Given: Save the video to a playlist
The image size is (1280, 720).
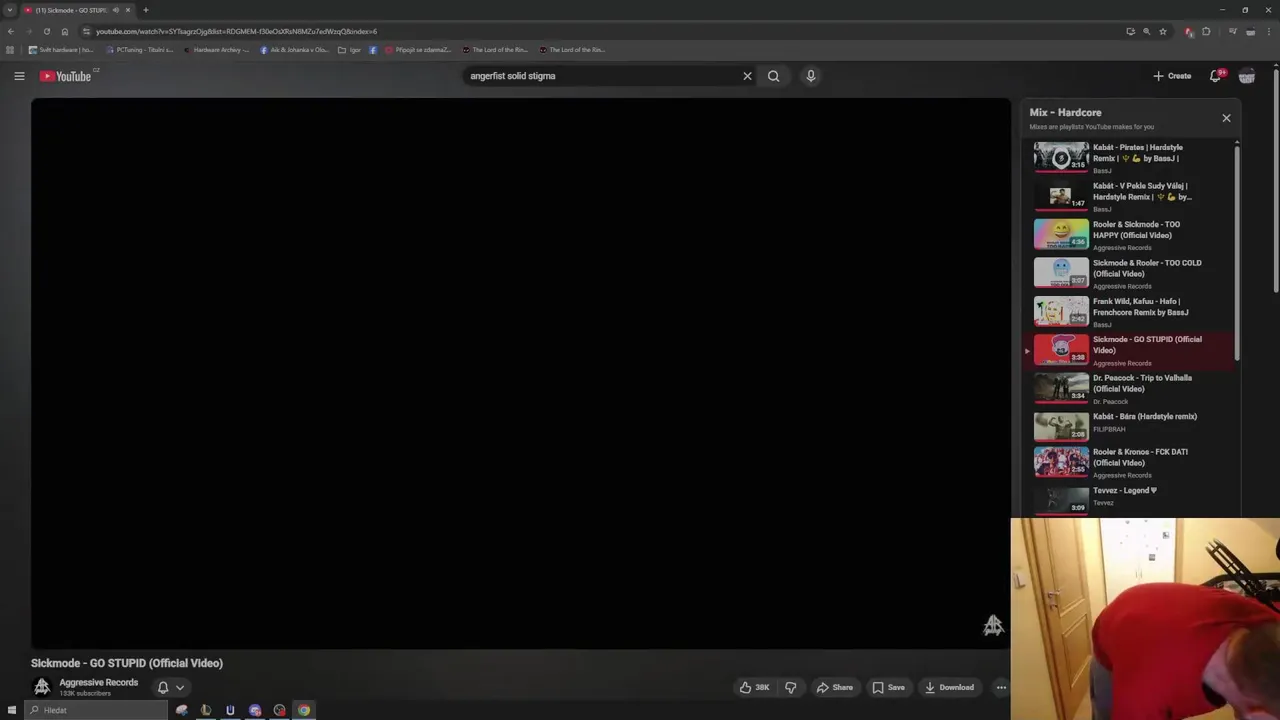Looking at the screenshot, I should click(889, 687).
